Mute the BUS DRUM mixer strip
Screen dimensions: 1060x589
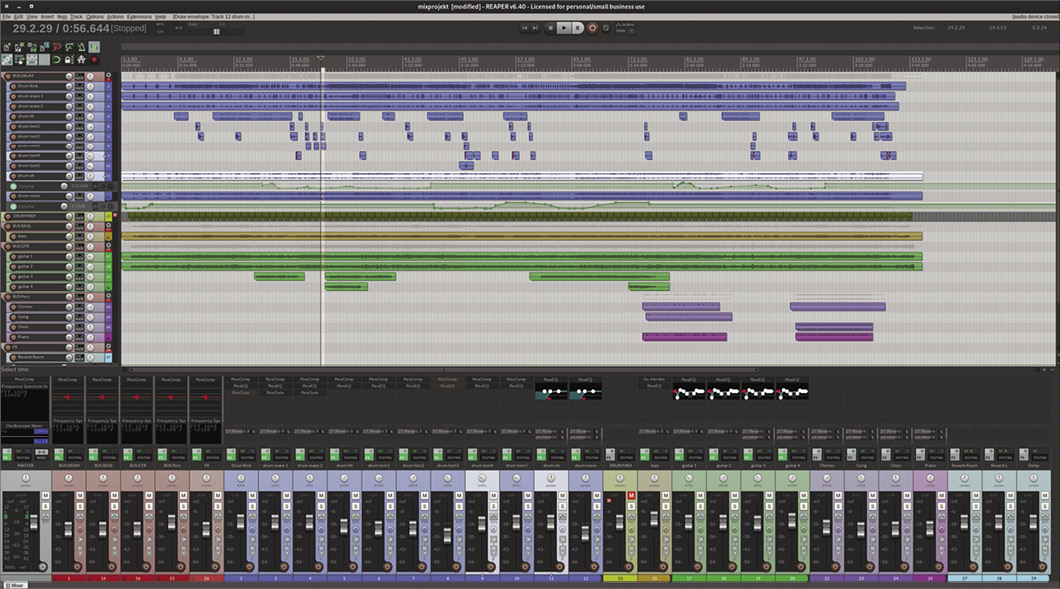click(x=80, y=495)
